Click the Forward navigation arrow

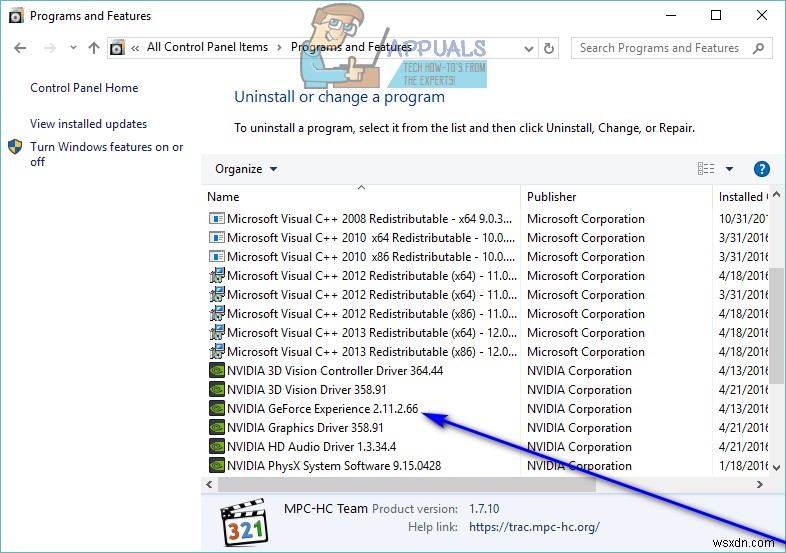[50, 48]
